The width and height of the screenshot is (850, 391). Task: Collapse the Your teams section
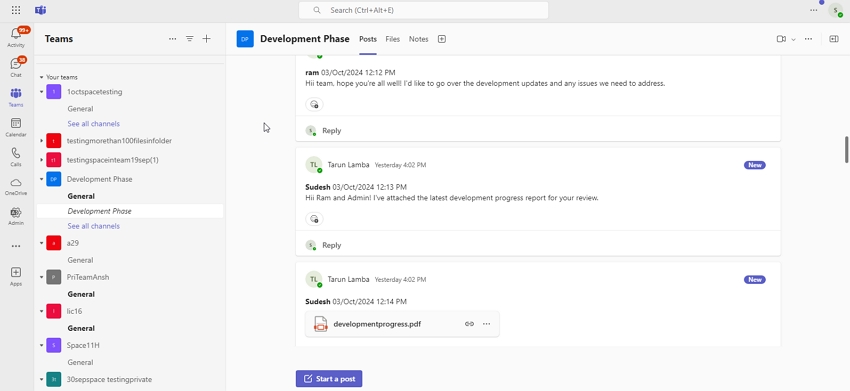click(x=41, y=78)
